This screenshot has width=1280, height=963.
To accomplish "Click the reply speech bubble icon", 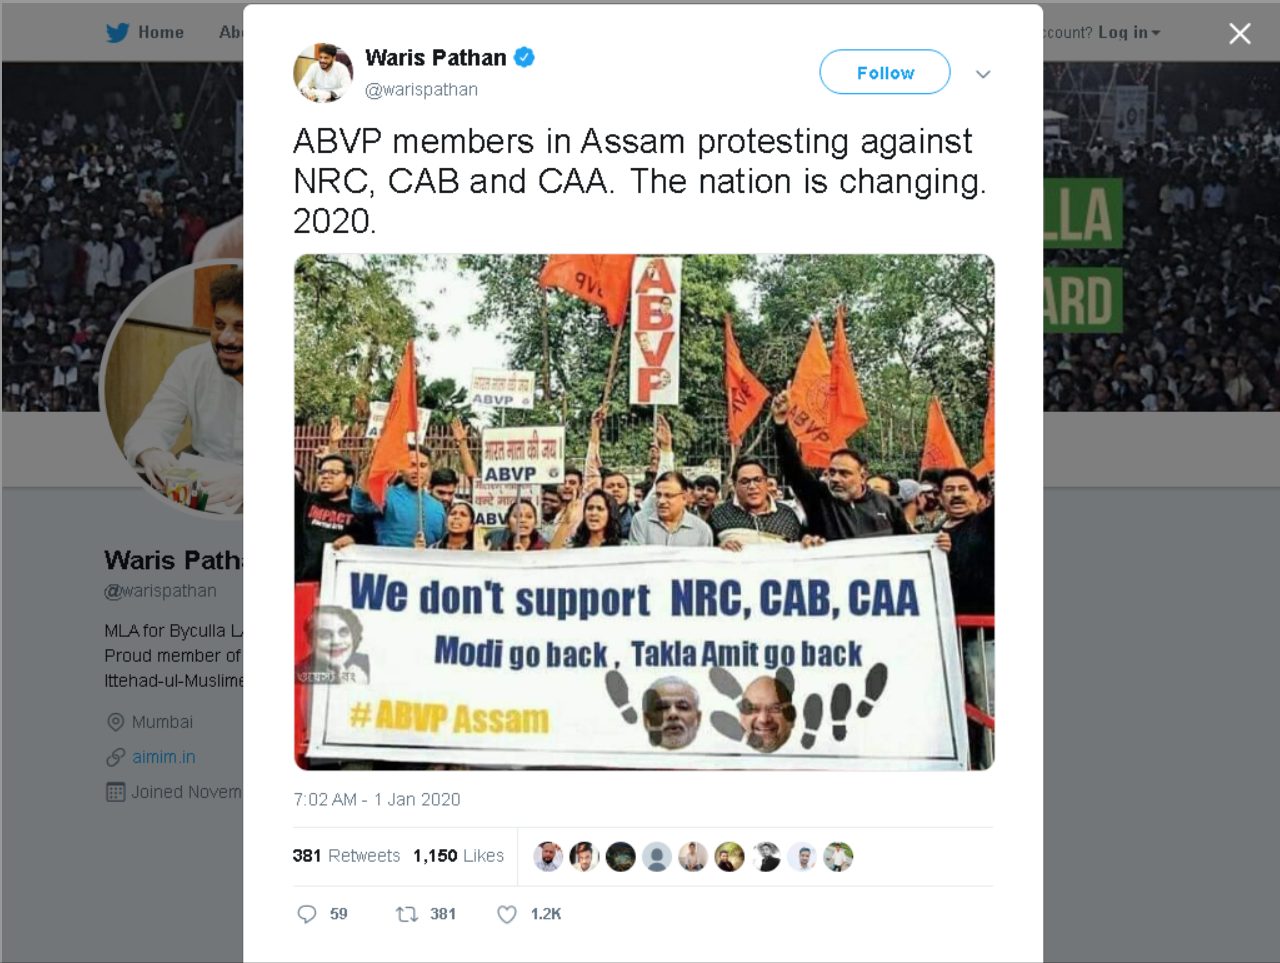I will (x=307, y=914).
